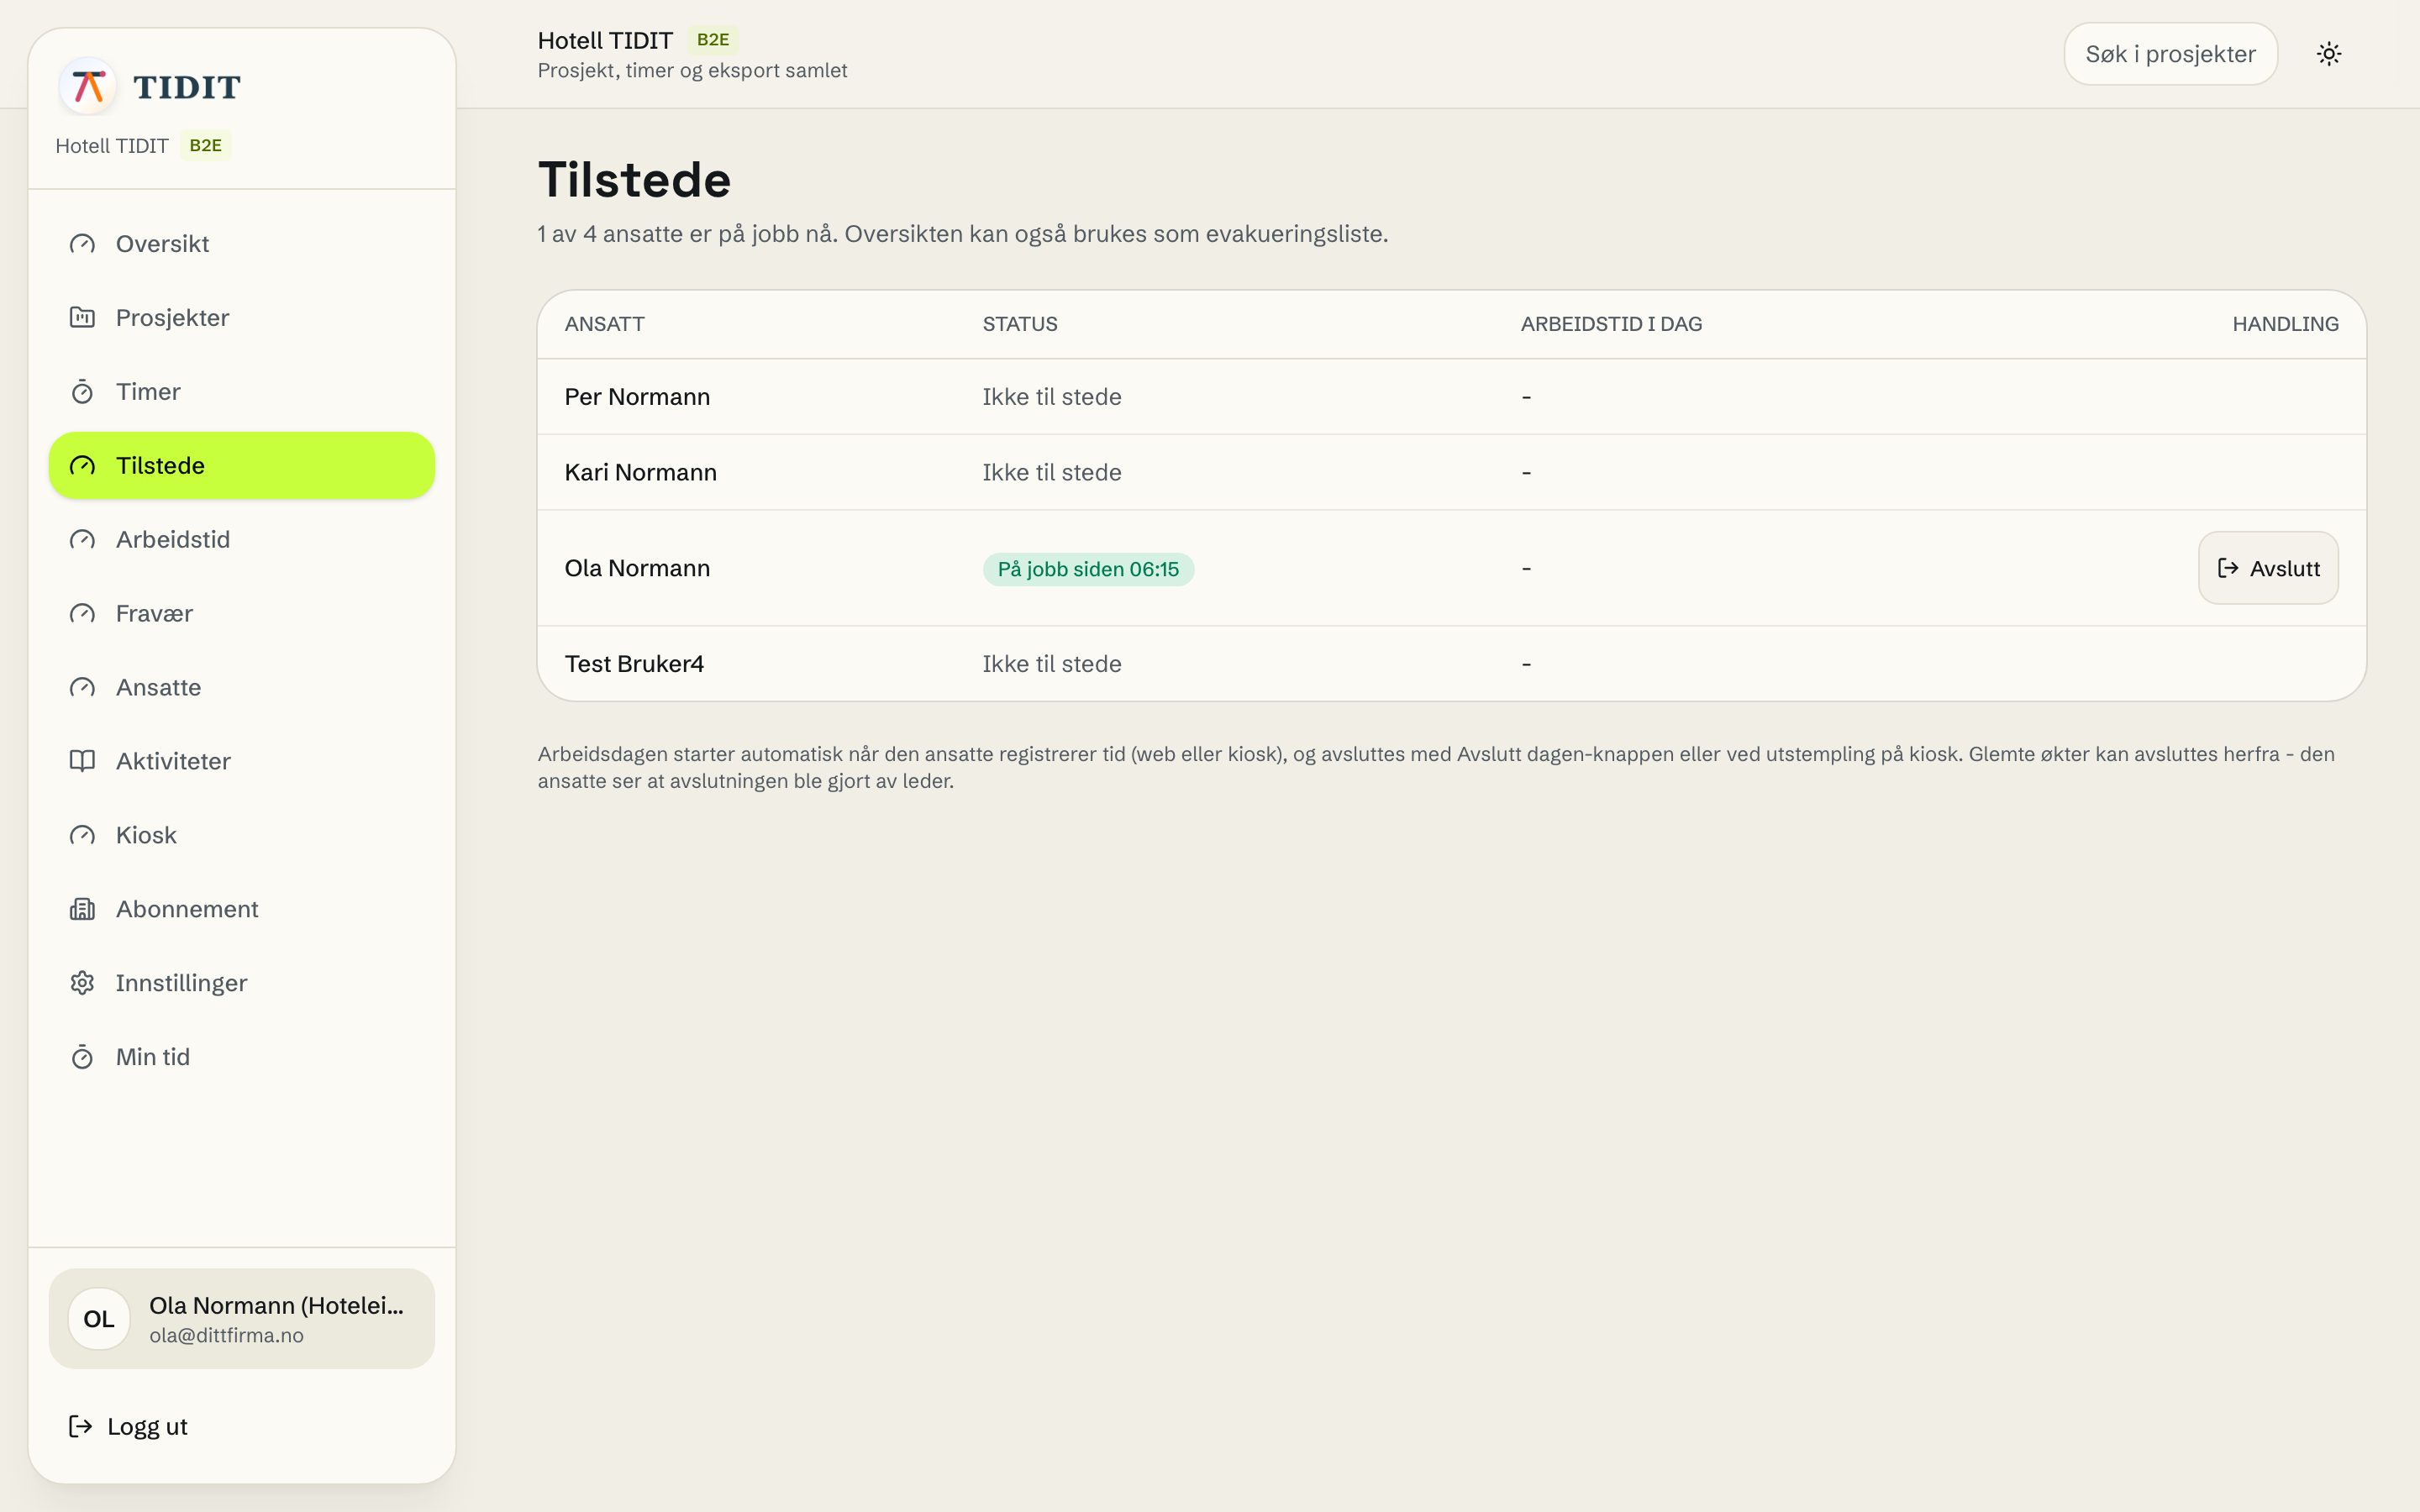Click Test Bruker4's Ikke til stede status
This screenshot has width=2420, height=1512.
1052,664
